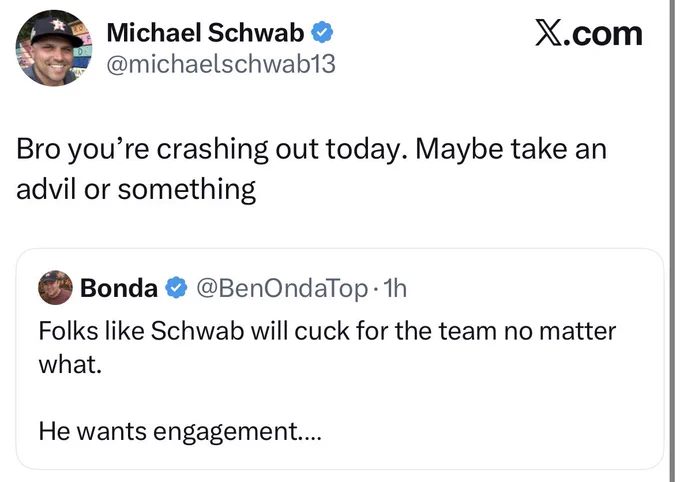
Task: Click the vertical bar at right edge
Action: [671, 241]
